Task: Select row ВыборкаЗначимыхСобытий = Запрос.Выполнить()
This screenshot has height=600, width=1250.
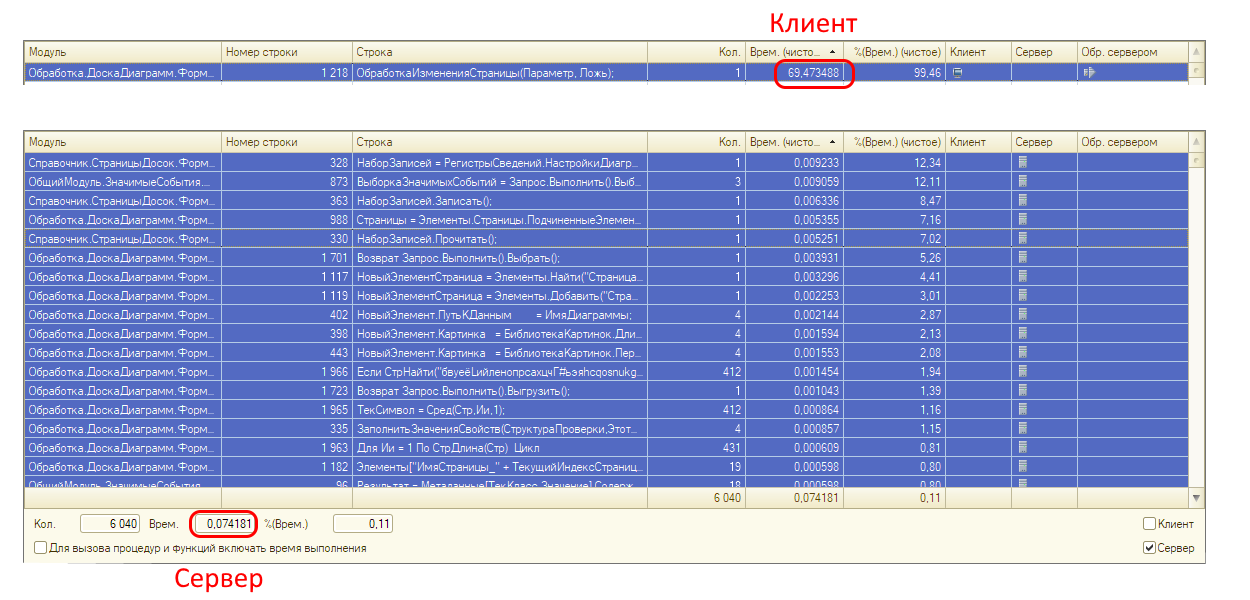Action: point(606,181)
